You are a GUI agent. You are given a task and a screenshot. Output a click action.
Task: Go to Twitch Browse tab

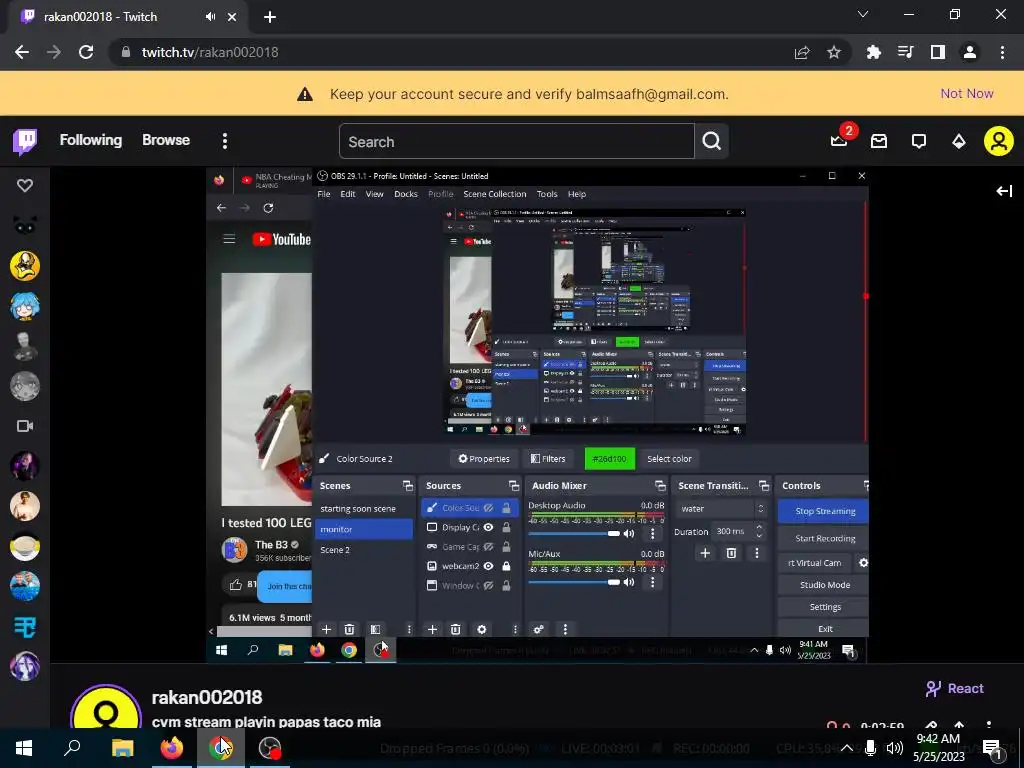click(166, 140)
